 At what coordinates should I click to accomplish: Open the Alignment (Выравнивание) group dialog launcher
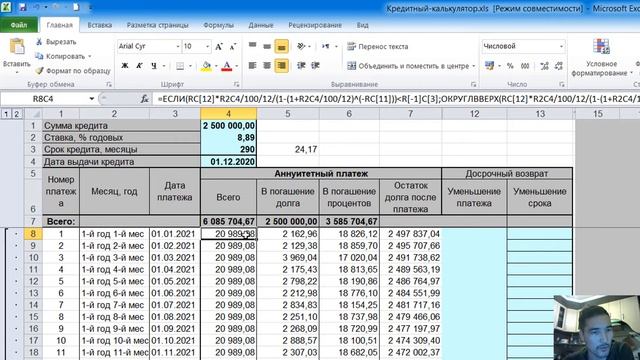(x=473, y=84)
